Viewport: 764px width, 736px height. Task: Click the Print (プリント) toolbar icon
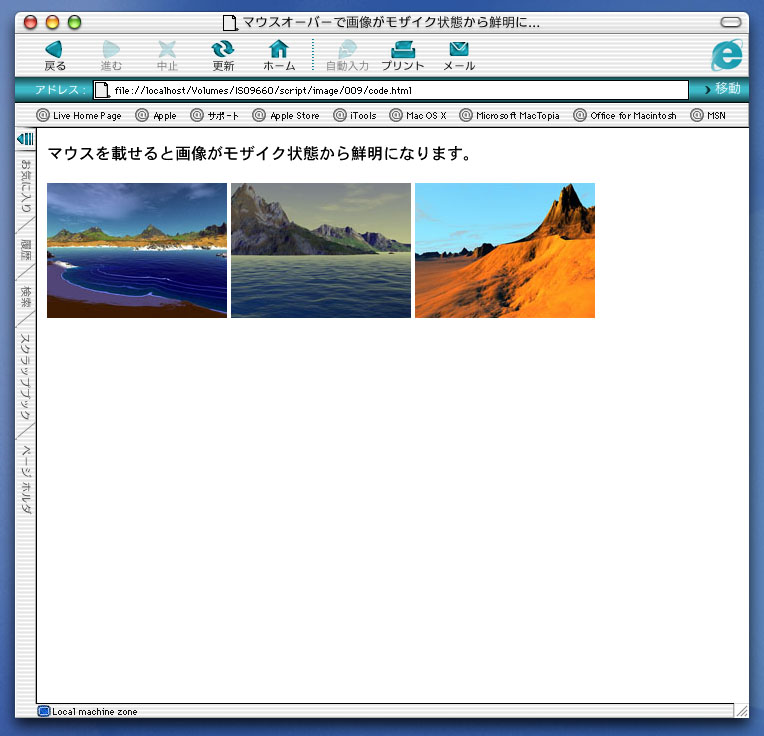click(x=402, y=50)
